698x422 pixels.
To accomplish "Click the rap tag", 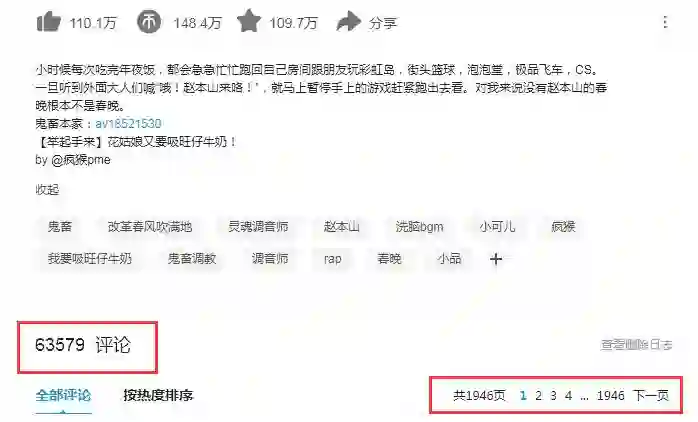I will 333,259.
